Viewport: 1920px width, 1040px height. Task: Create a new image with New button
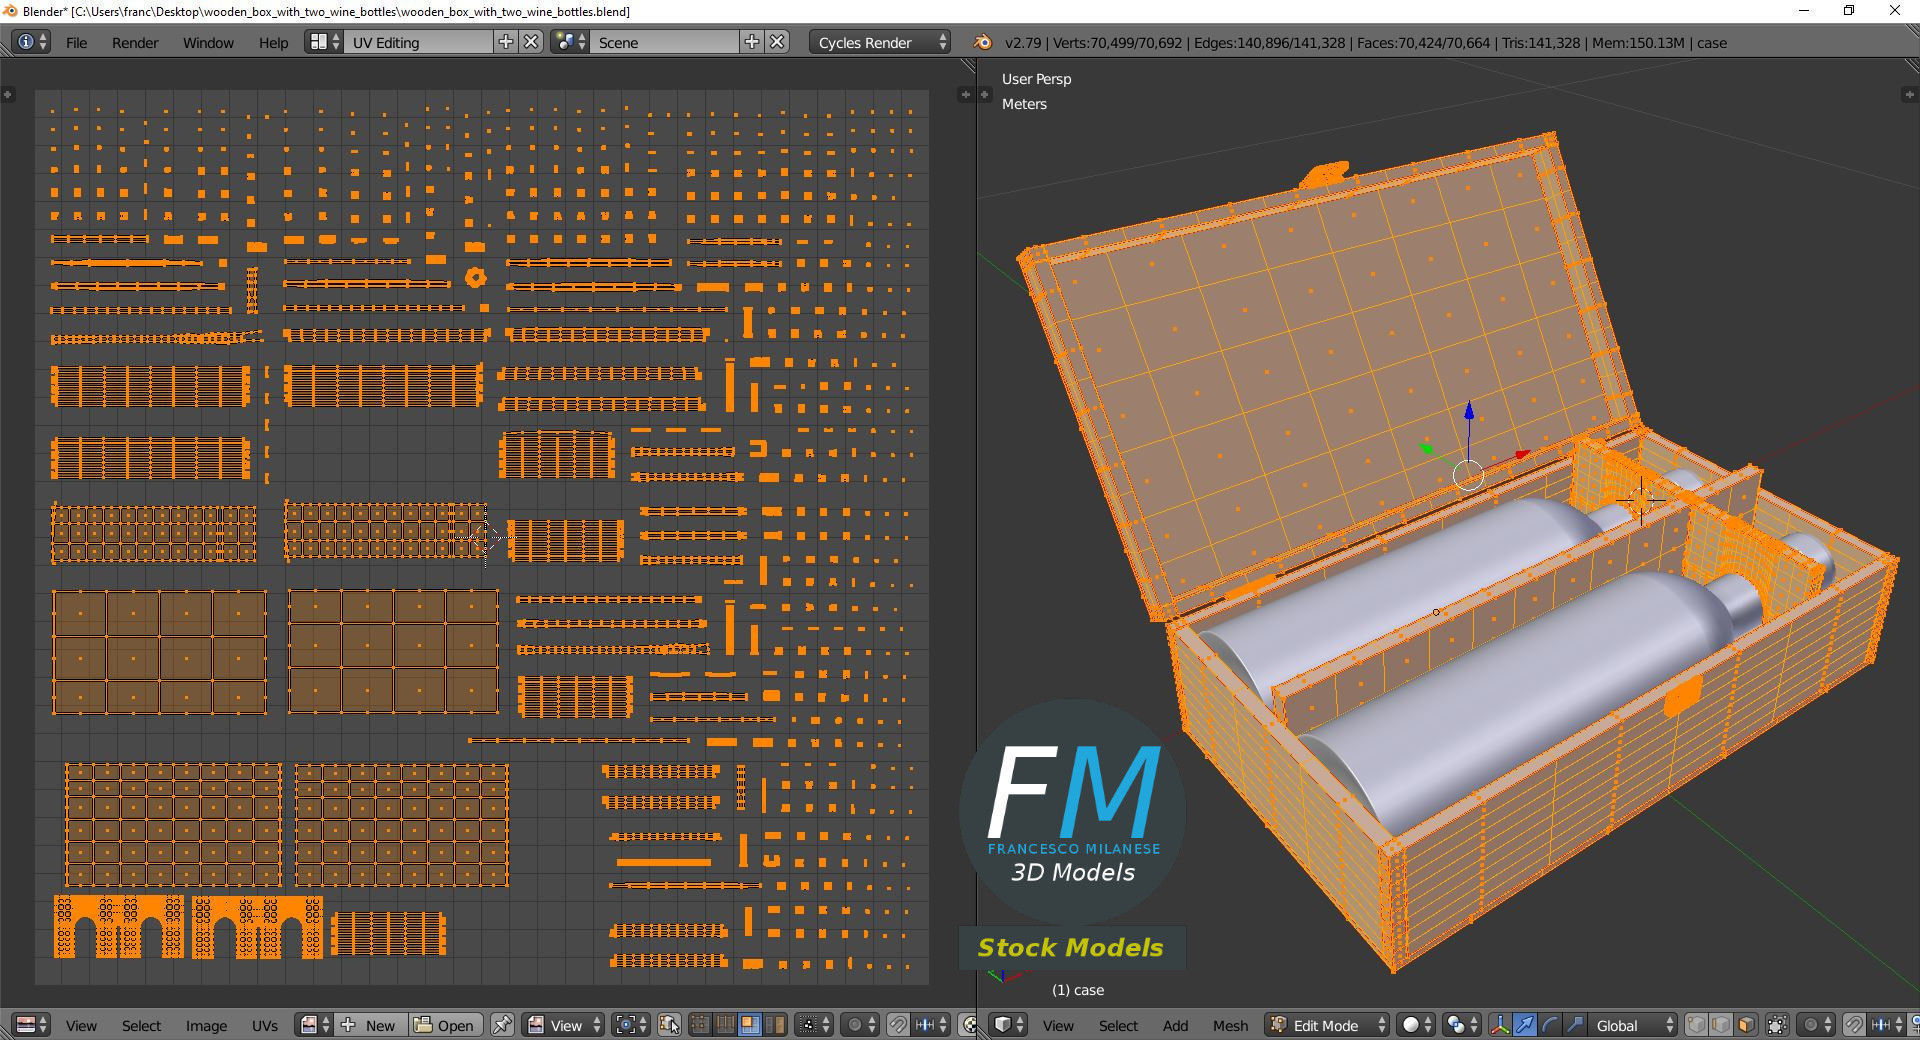[x=372, y=1025]
